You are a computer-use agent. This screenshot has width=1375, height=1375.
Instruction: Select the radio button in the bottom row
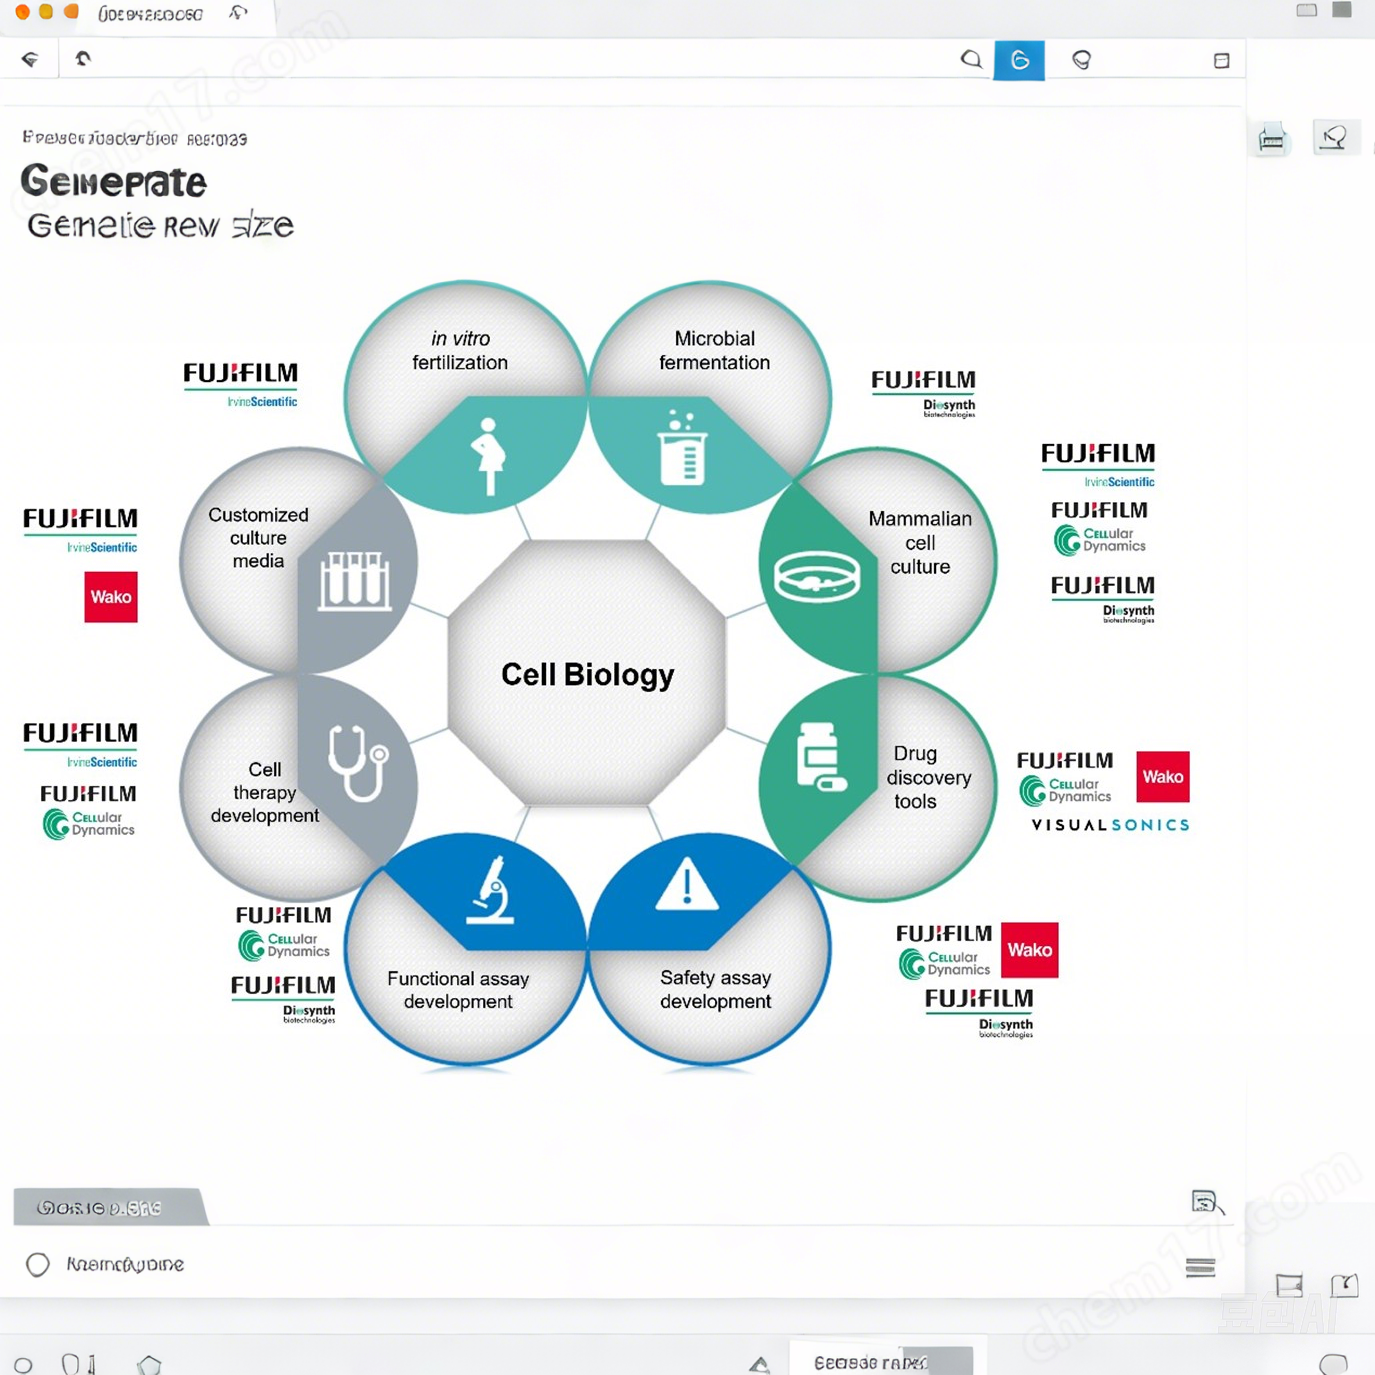[x=38, y=1264]
